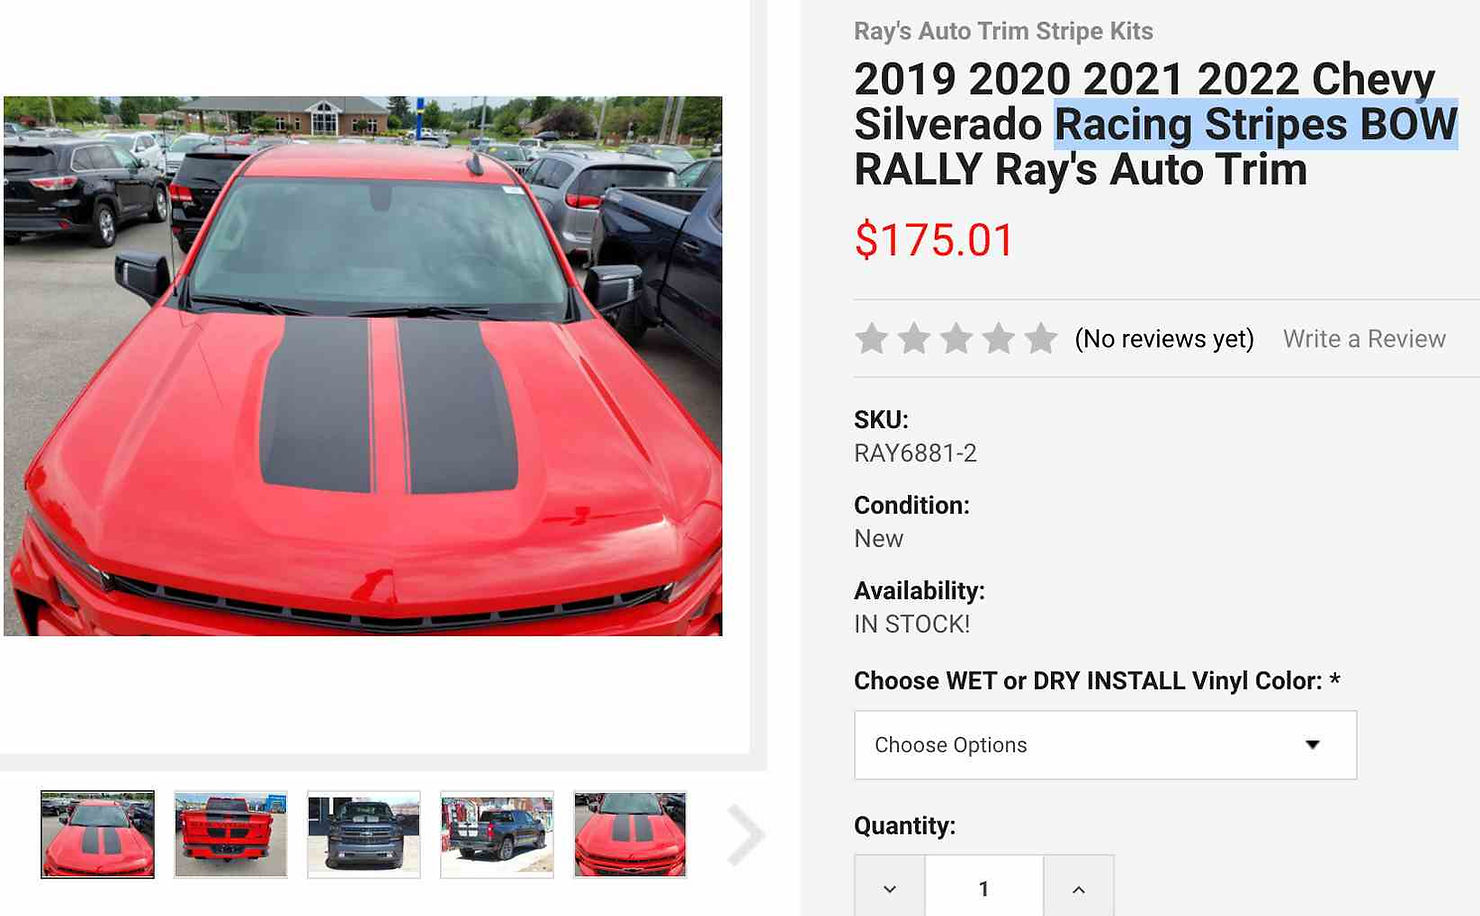Click the dropdown arrow in Choose Options

tap(1312, 745)
